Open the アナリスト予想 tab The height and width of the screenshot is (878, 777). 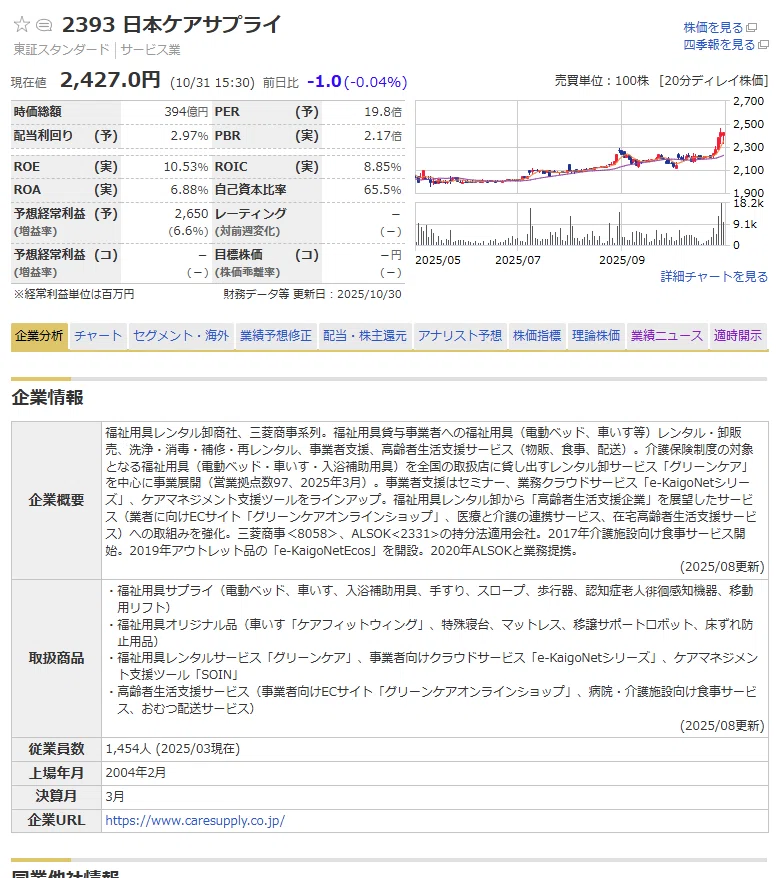pos(460,336)
